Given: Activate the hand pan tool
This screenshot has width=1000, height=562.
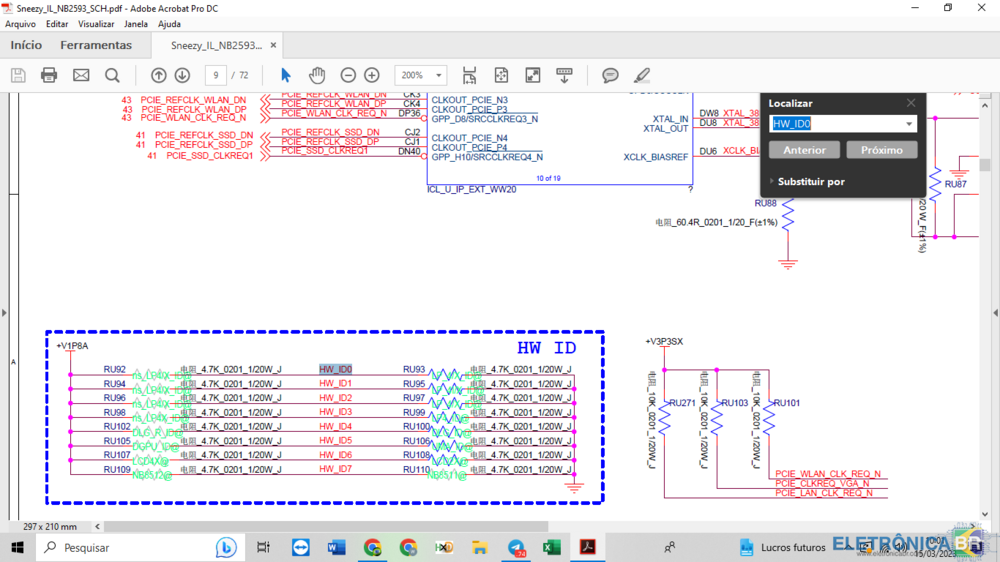Looking at the screenshot, I should pyautogui.click(x=317, y=75).
